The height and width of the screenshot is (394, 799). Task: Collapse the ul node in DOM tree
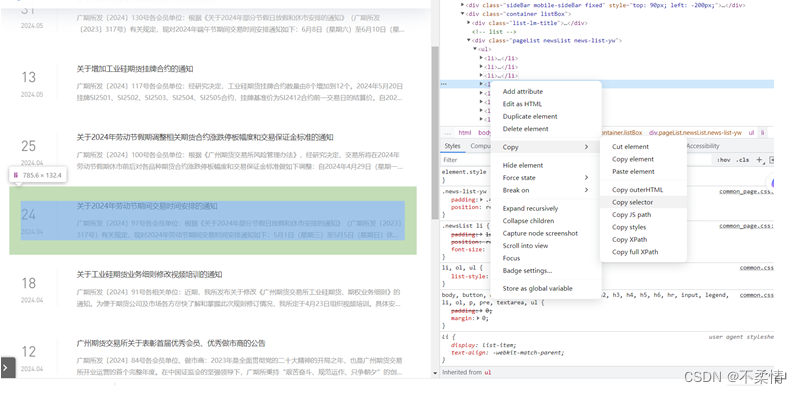tap(475, 49)
